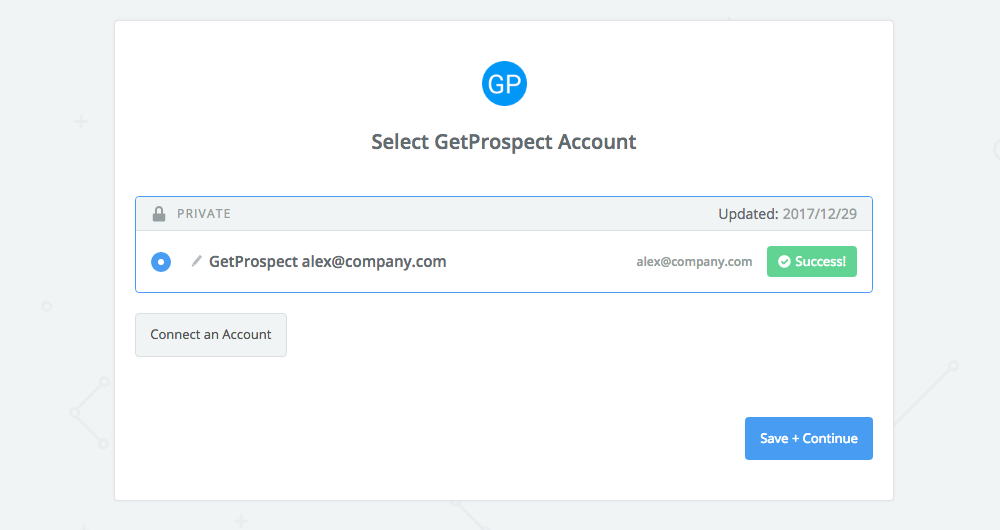Viewport: 1000px width, 530px height.
Task: Click the plus decoration near card's upper left
Action: 81,121
